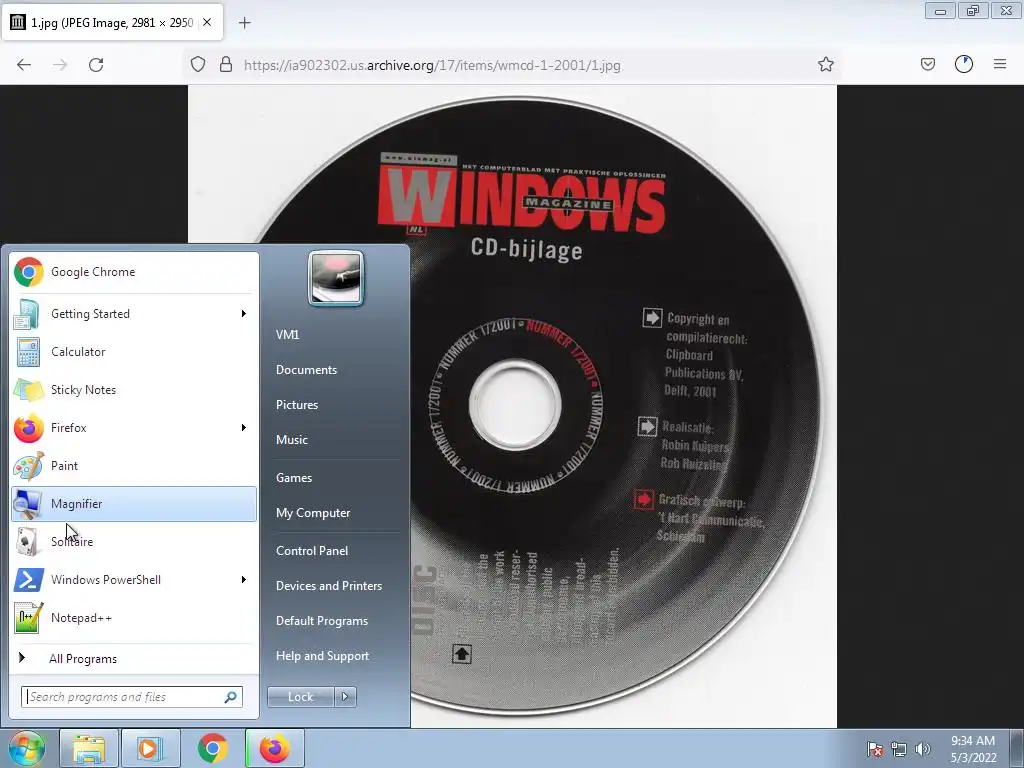Open a new Firefox tab
The height and width of the screenshot is (768, 1024).
coord(244,23)
